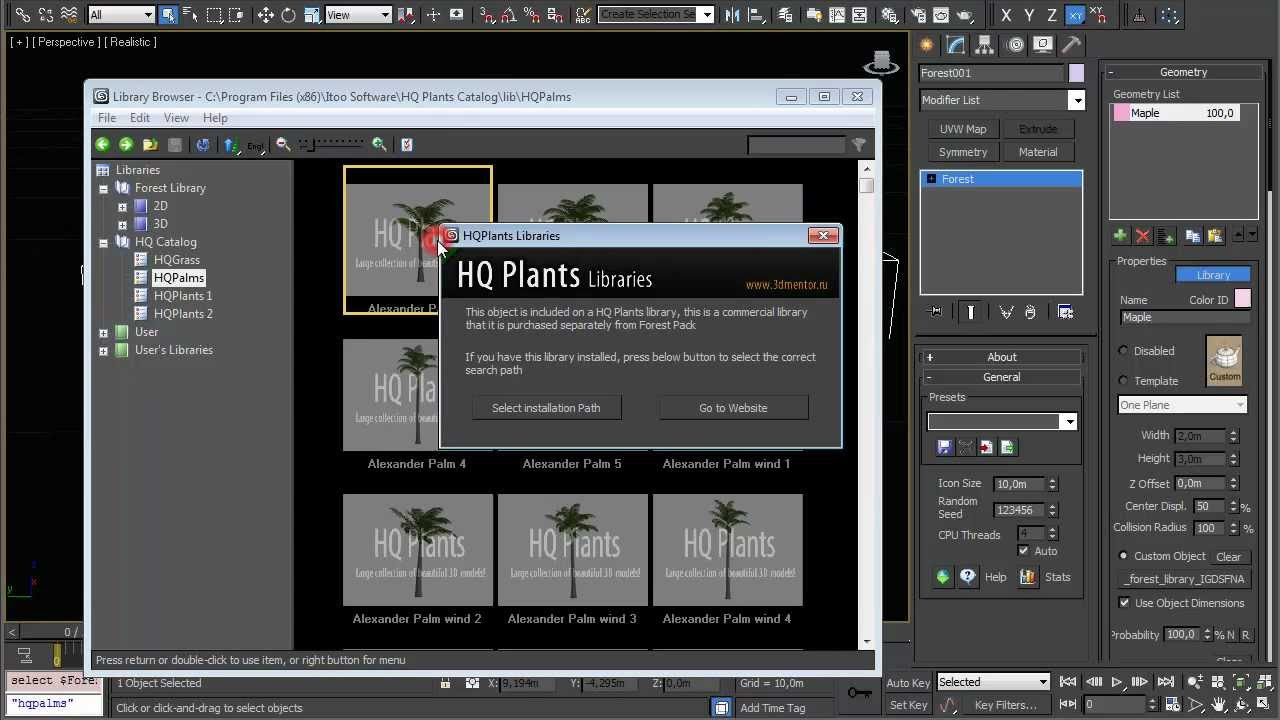Image resolution: width=1280 pixels, height=720 pixels.
Task: Open the Edit menu in Library Browser
Action: [x=140, y=118]
